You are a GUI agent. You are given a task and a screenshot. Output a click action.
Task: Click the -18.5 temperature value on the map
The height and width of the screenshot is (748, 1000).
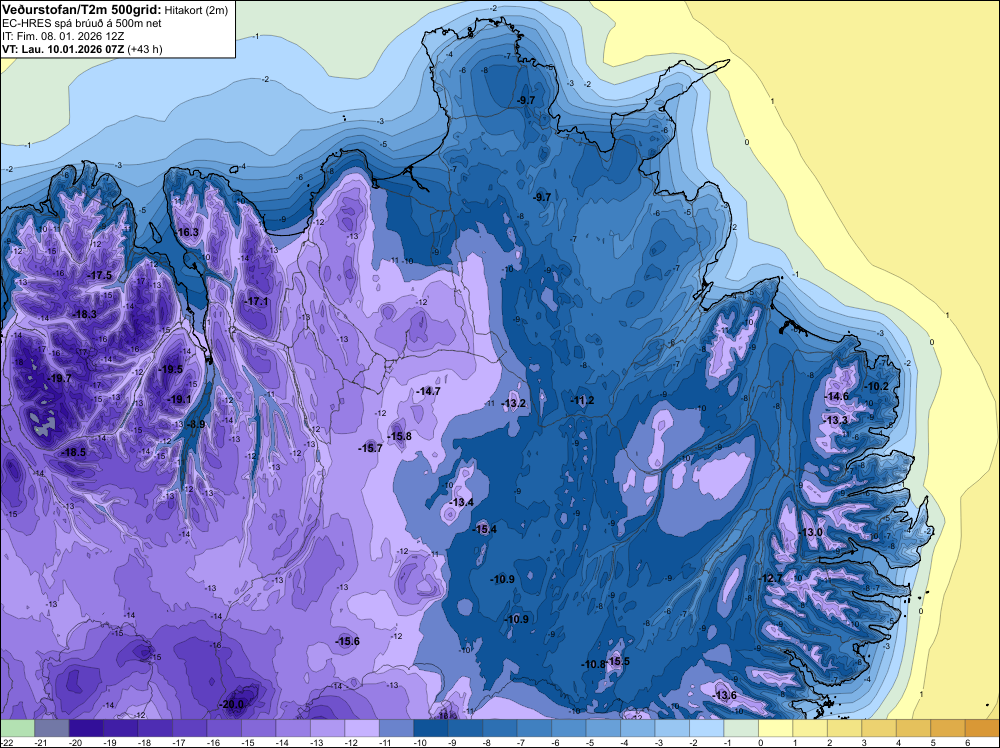click(73, 452)
